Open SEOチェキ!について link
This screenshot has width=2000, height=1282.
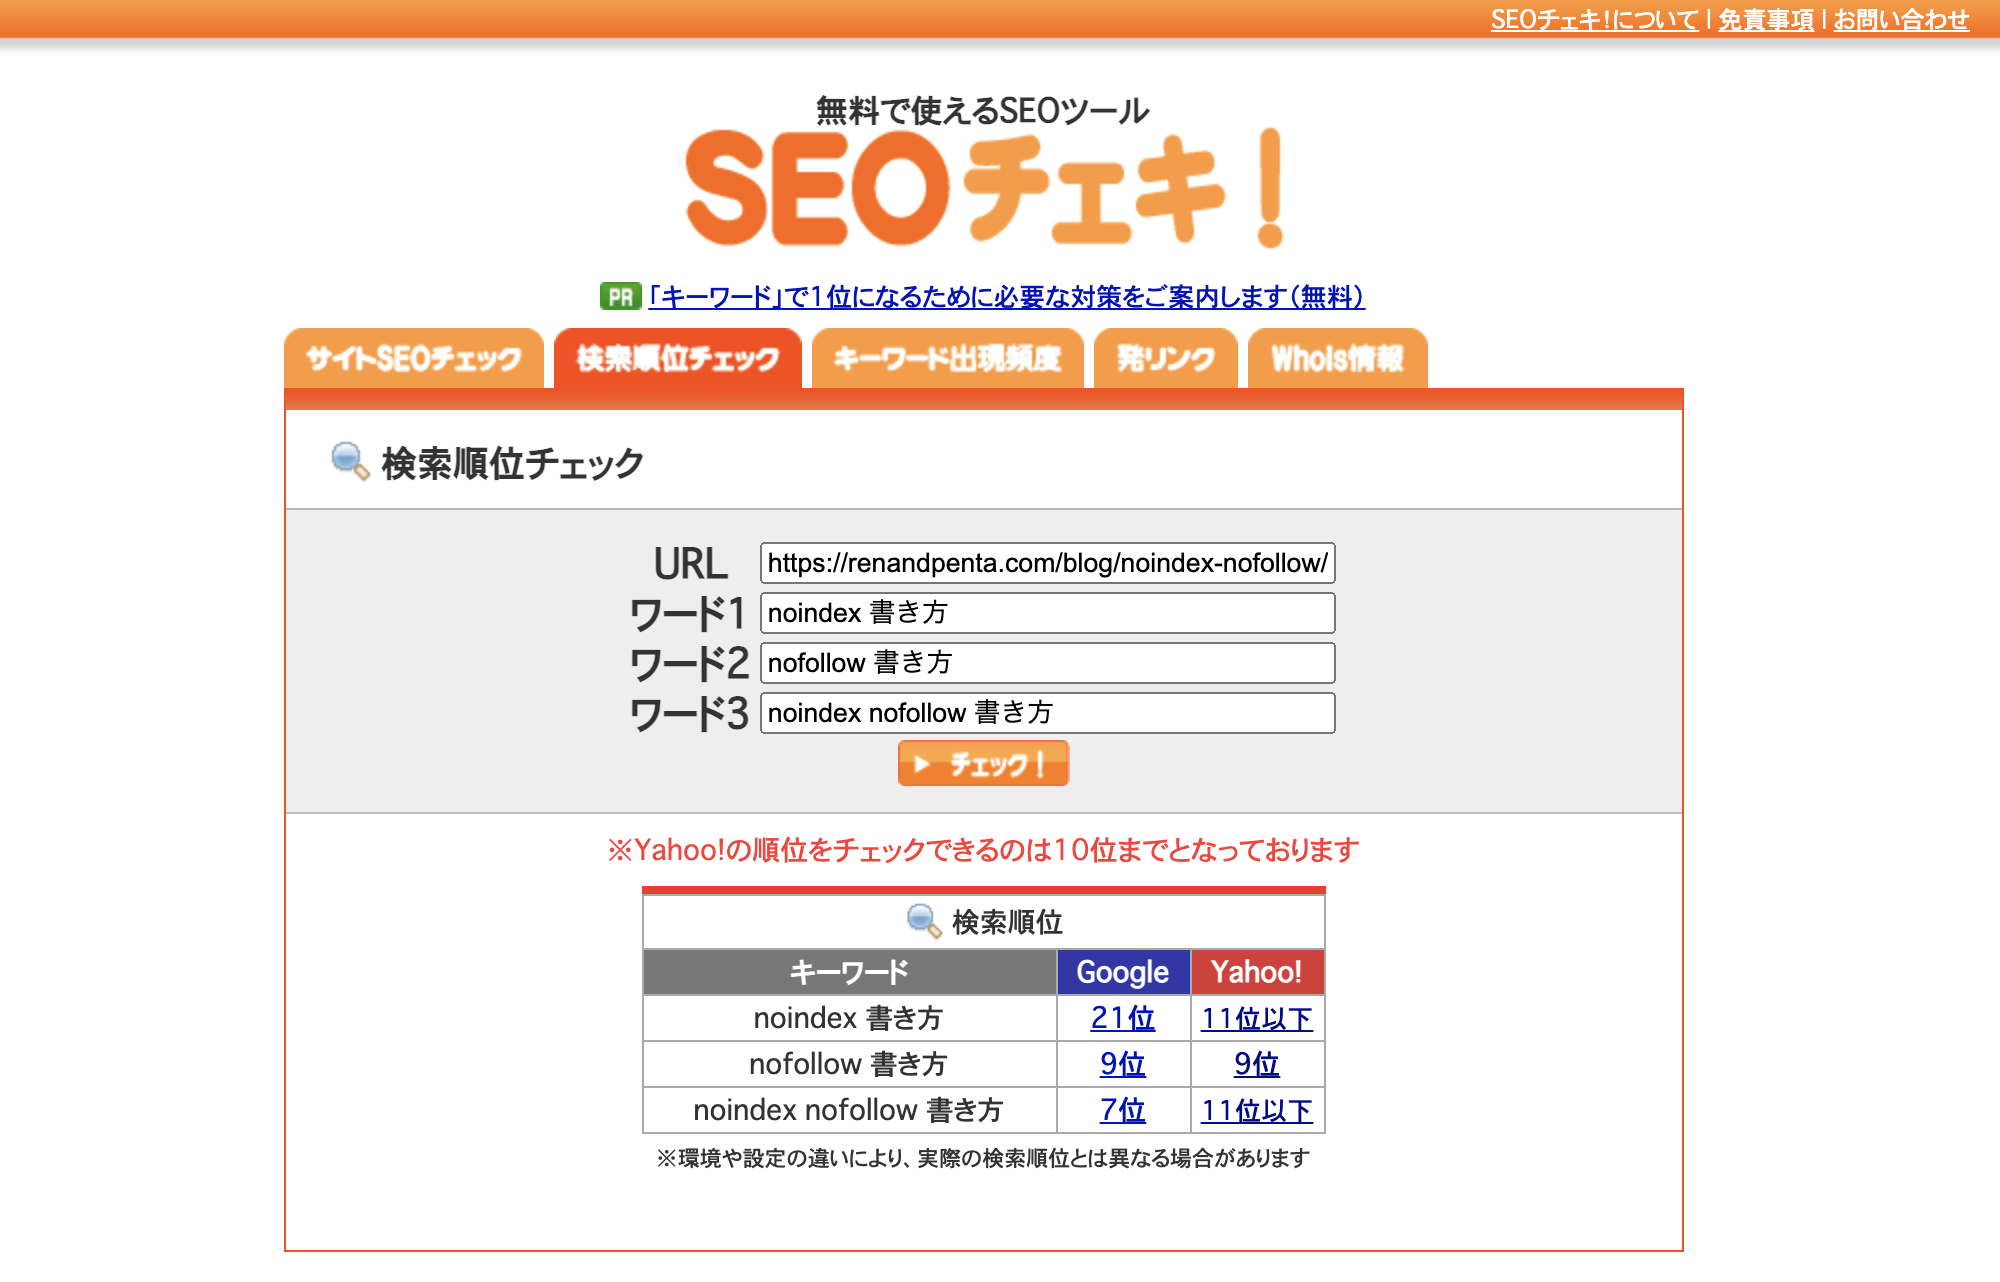click(1594, 20)
